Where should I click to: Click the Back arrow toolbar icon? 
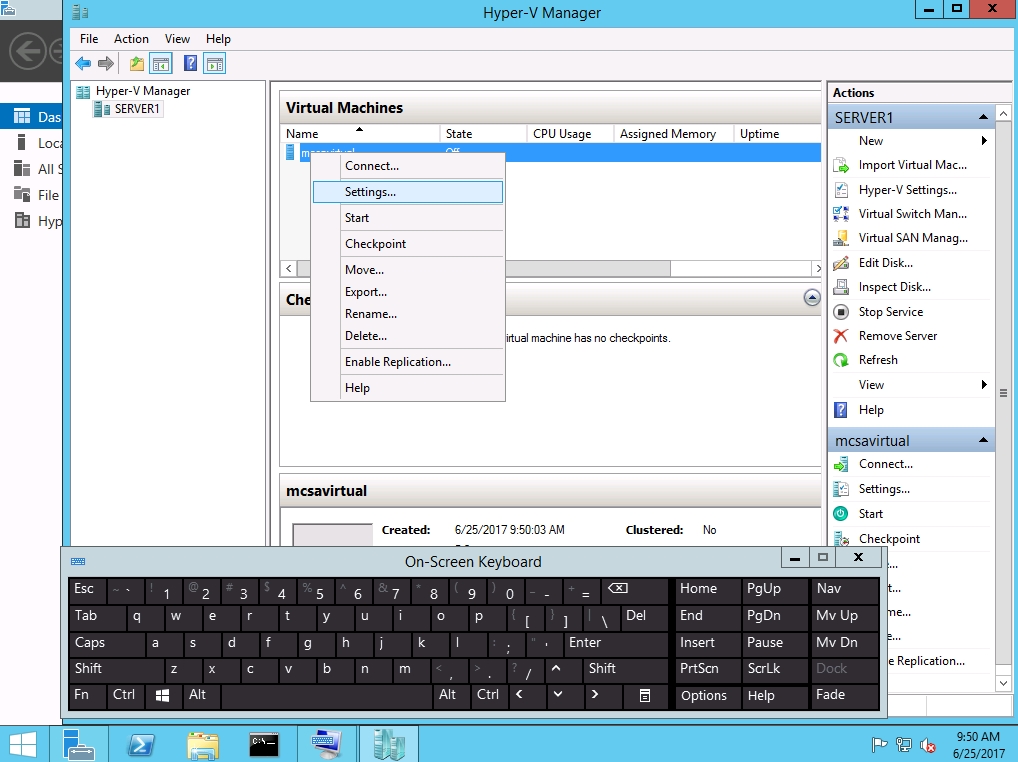pos(83,64)
